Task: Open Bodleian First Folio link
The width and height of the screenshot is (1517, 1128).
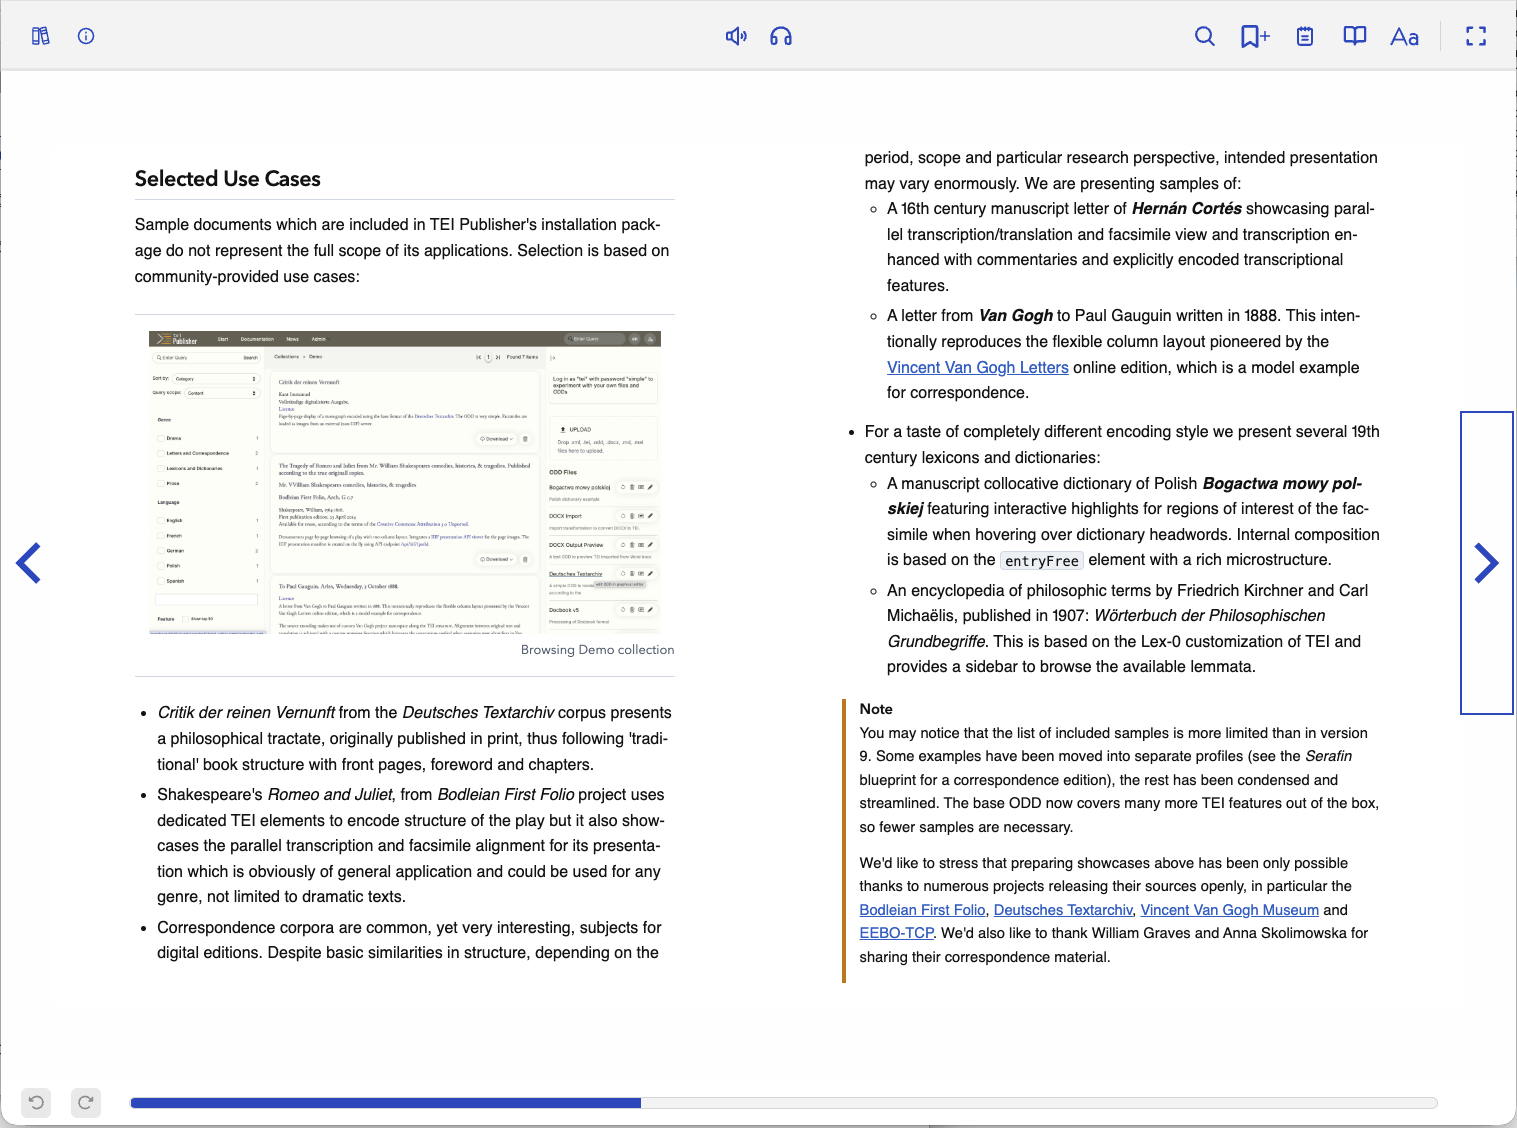Action: (x=923, y=910)
